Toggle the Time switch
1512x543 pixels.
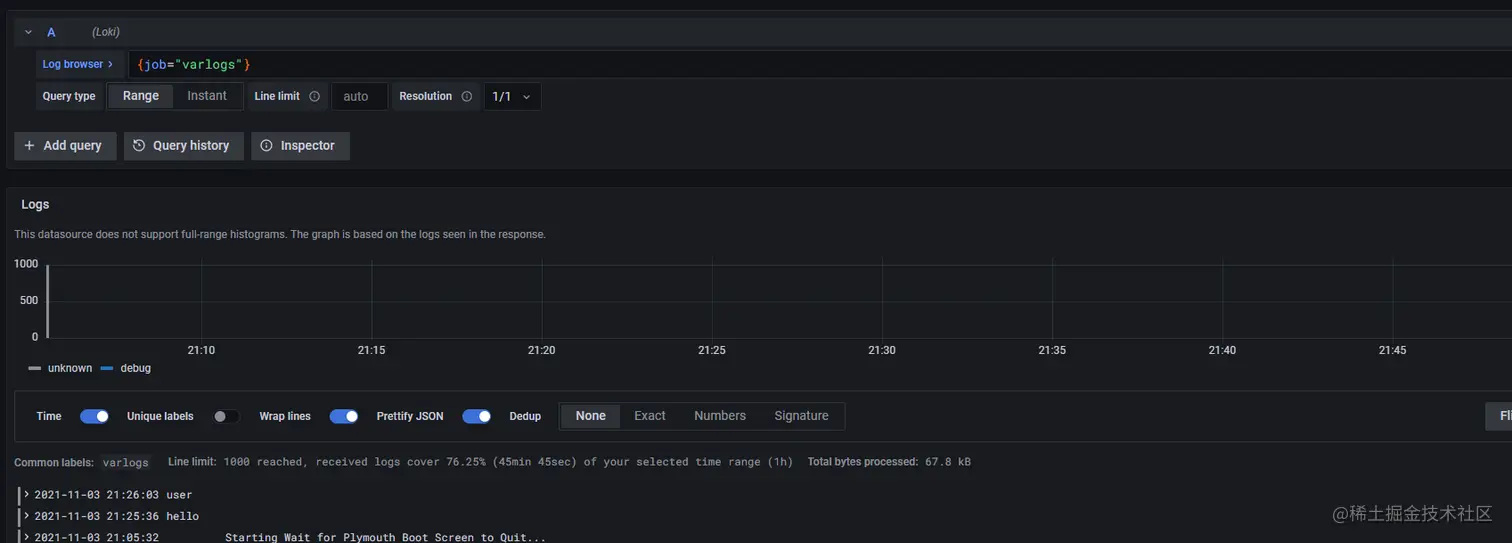click(95, 416)
